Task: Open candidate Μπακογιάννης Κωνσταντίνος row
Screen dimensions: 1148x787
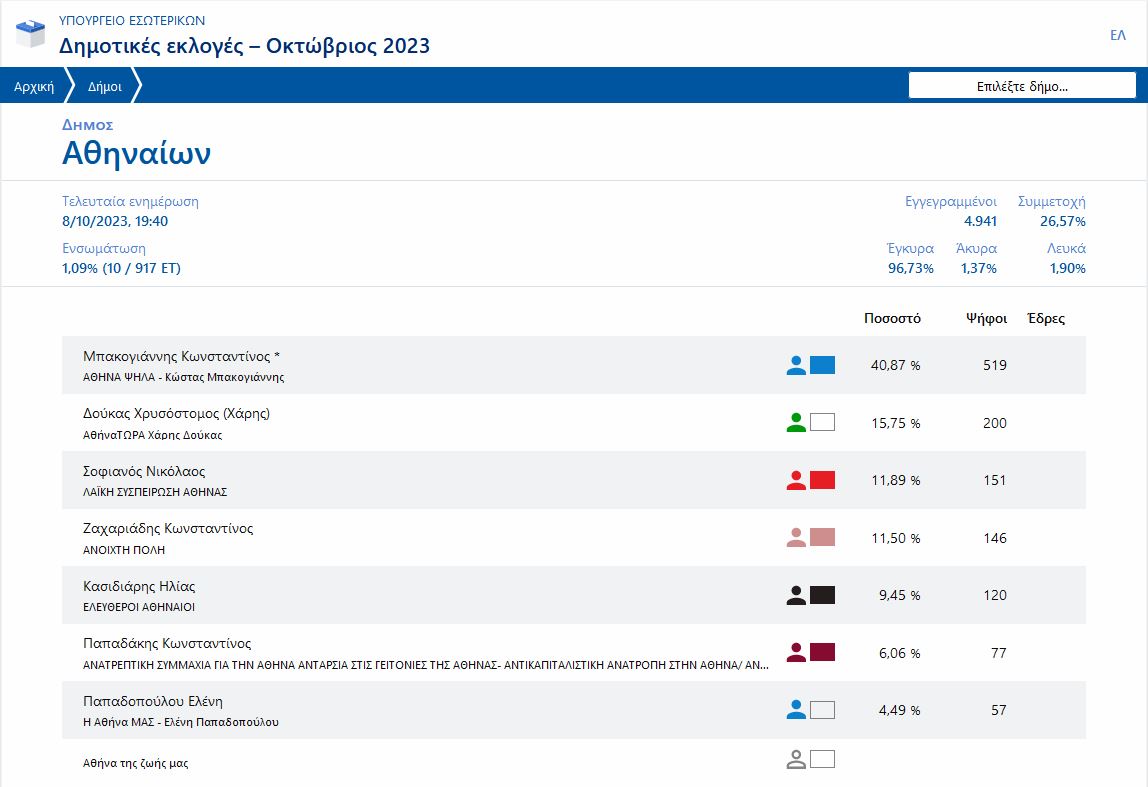Action: point(182,356)
